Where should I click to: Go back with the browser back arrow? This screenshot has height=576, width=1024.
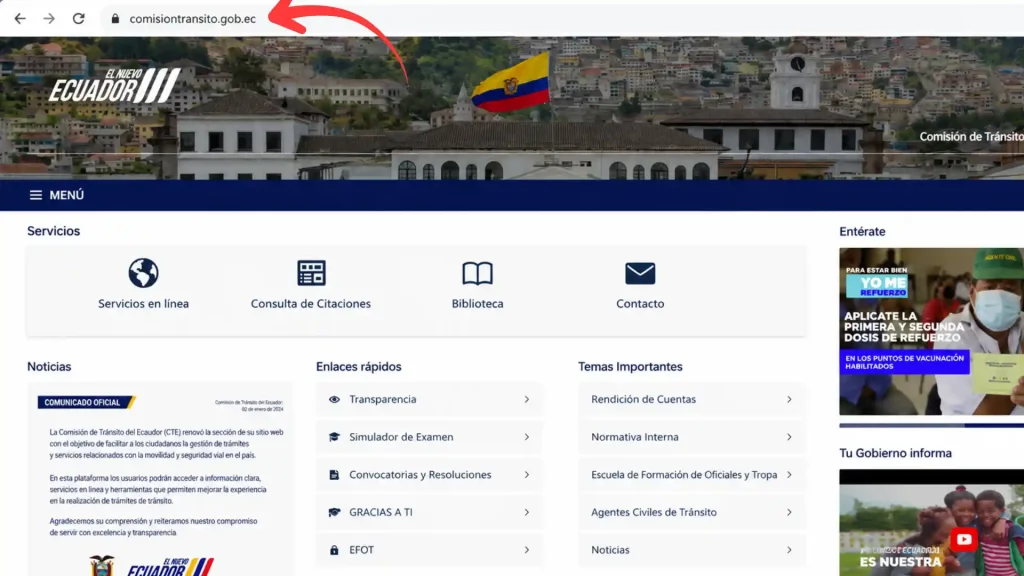click(x=20, y=19)
